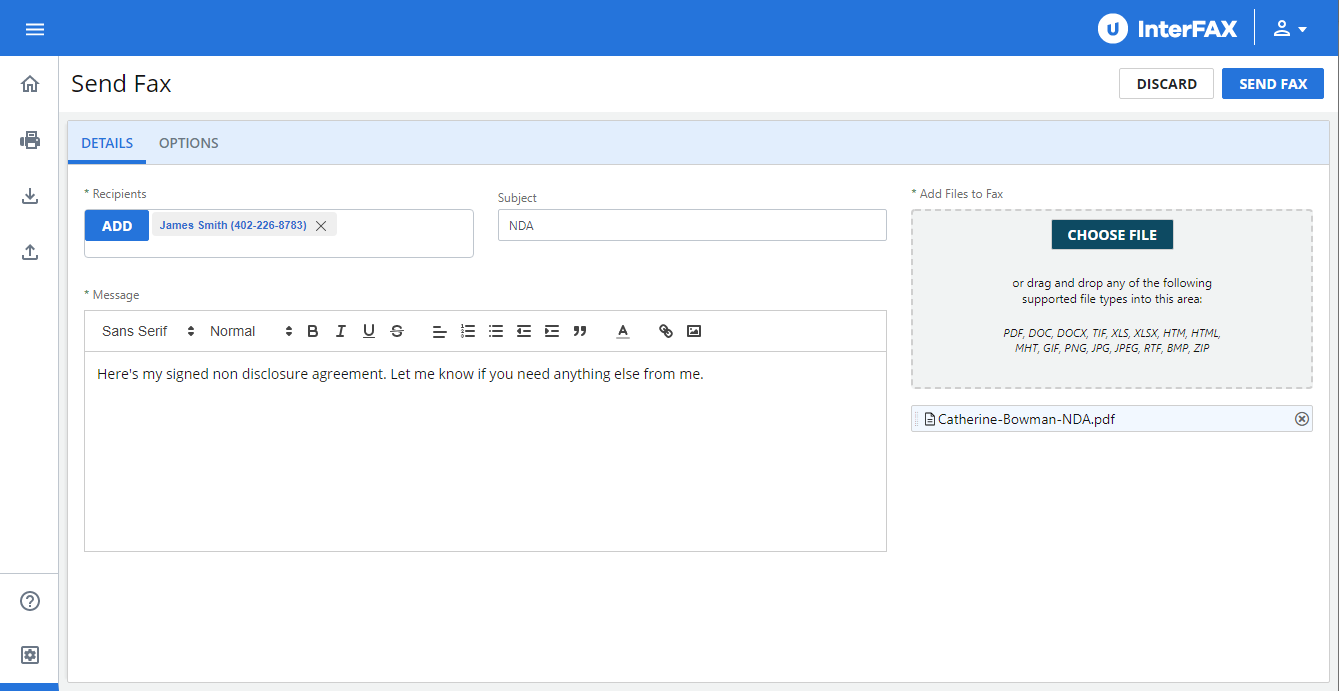
Task: Switch to the OPTIONS tab
Action: 189,143
